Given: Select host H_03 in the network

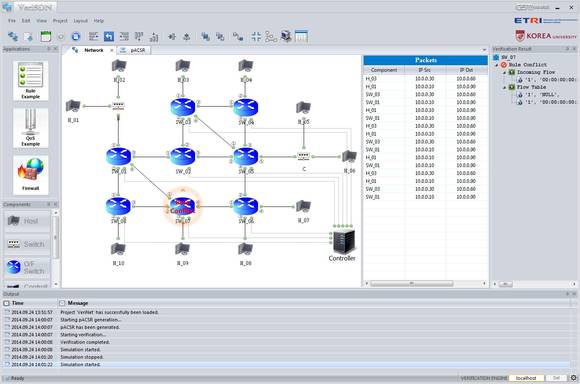Looking at the screenshot, I should coord(183,66).
